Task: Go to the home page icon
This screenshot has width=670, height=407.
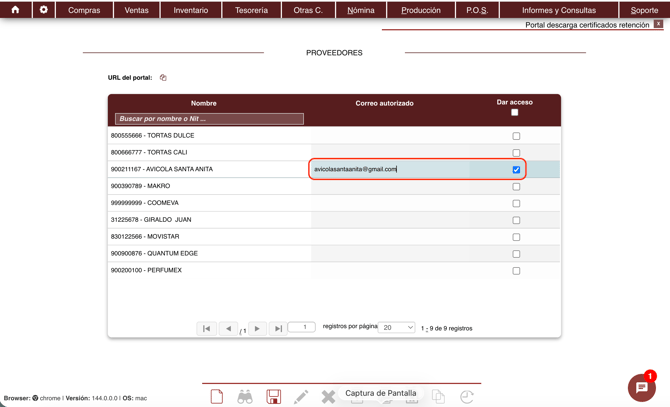Action: coord(15,10)
